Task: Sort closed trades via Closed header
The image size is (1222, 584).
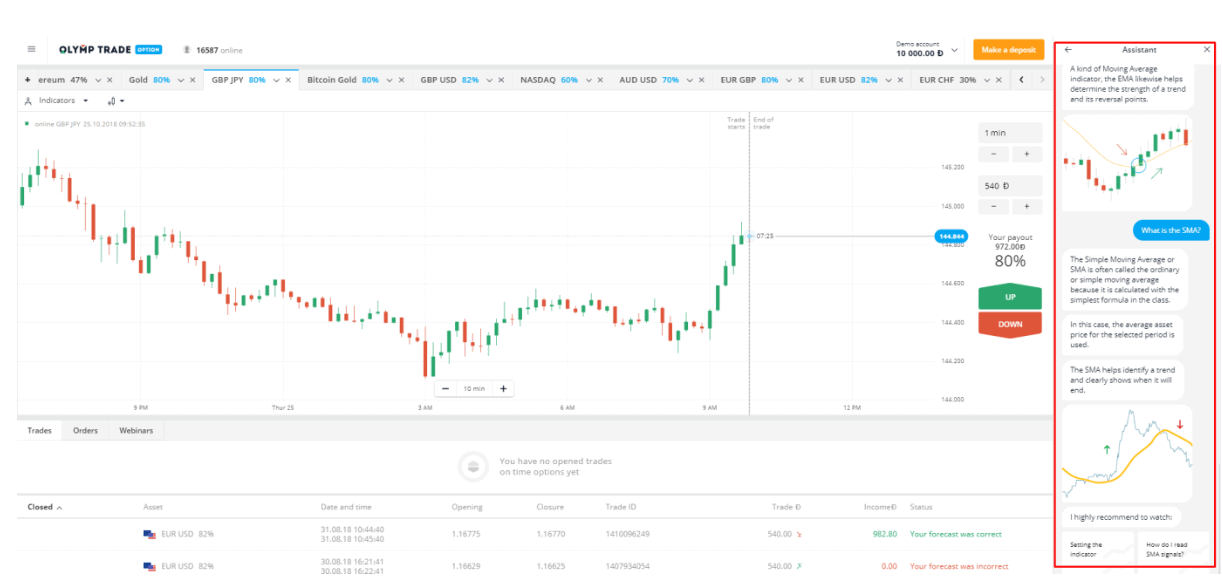Action: tap(45, 507)
